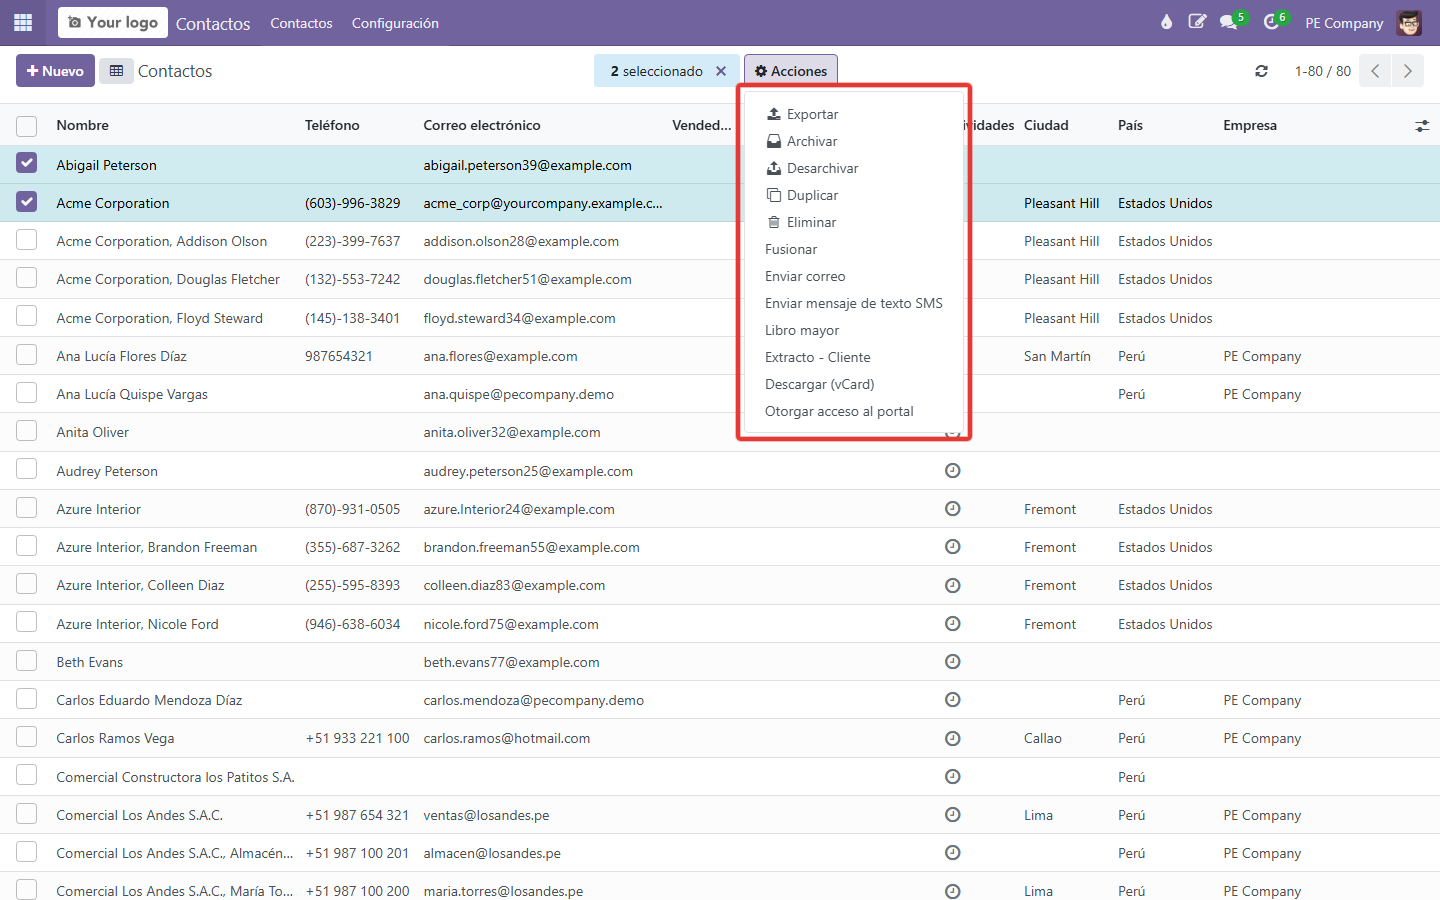Select Extracto - Cliente action

[x=855, y=357]
